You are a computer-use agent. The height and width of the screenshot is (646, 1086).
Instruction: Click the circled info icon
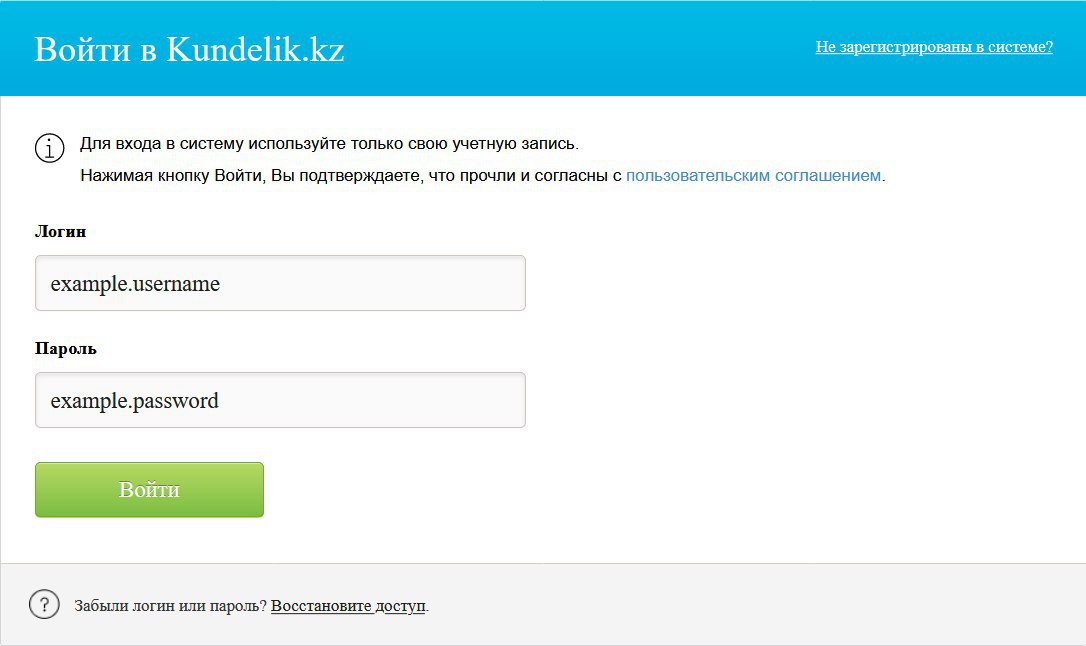point(50,147)
